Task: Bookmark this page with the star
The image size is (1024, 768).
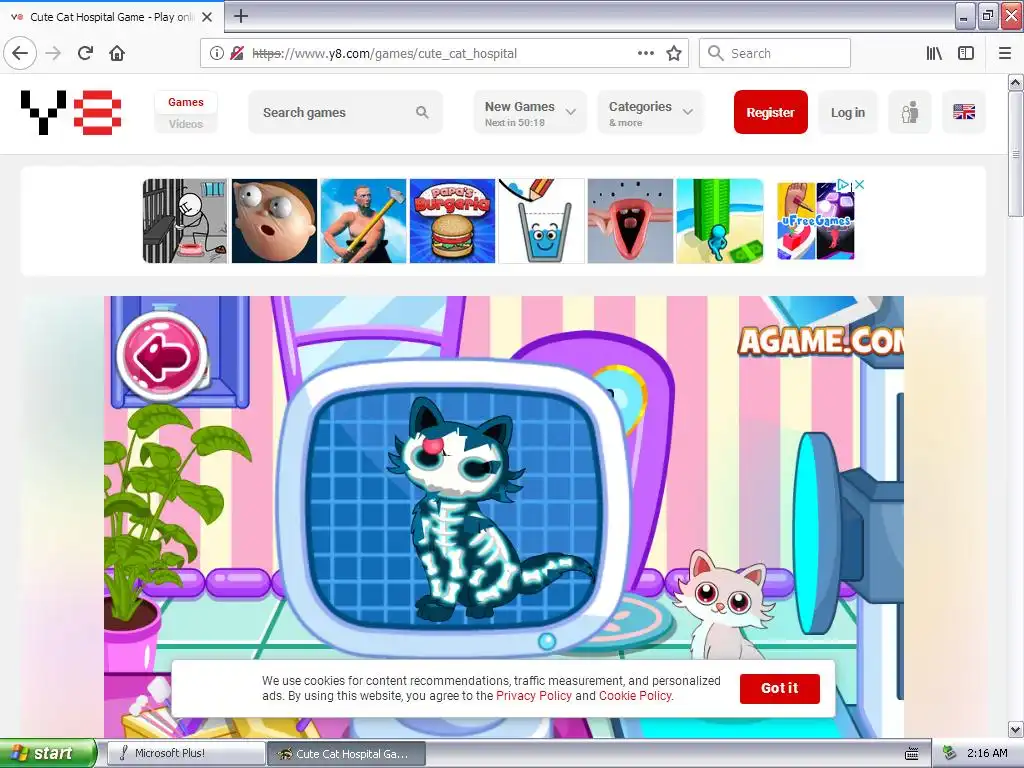Action: [x=674, y=54]
